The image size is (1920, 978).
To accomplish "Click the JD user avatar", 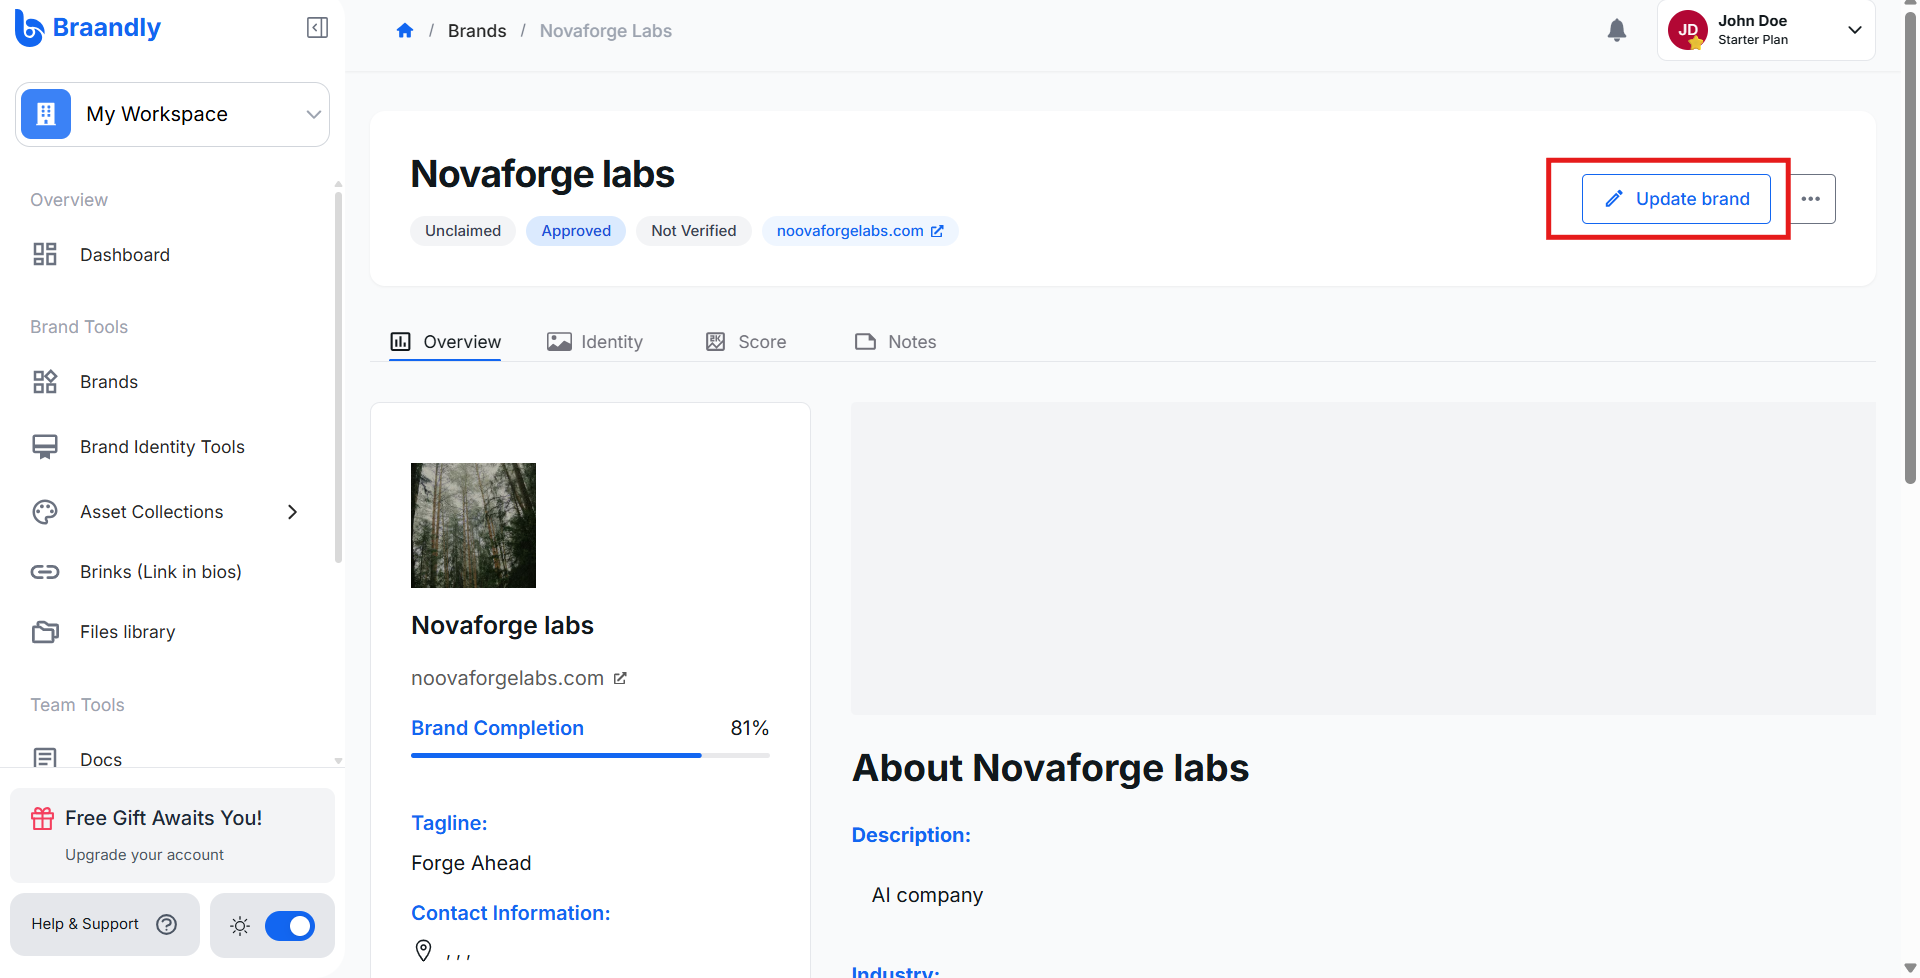I will (x=1688, y=30).
